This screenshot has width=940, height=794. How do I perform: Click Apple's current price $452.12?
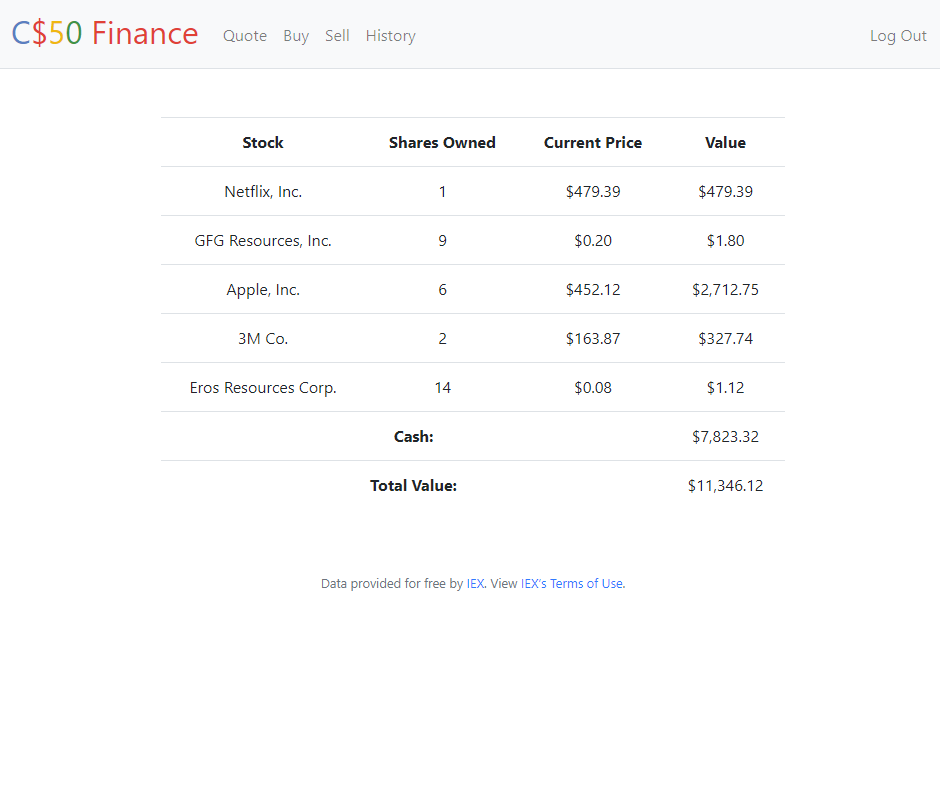click(x=593, y=290)
